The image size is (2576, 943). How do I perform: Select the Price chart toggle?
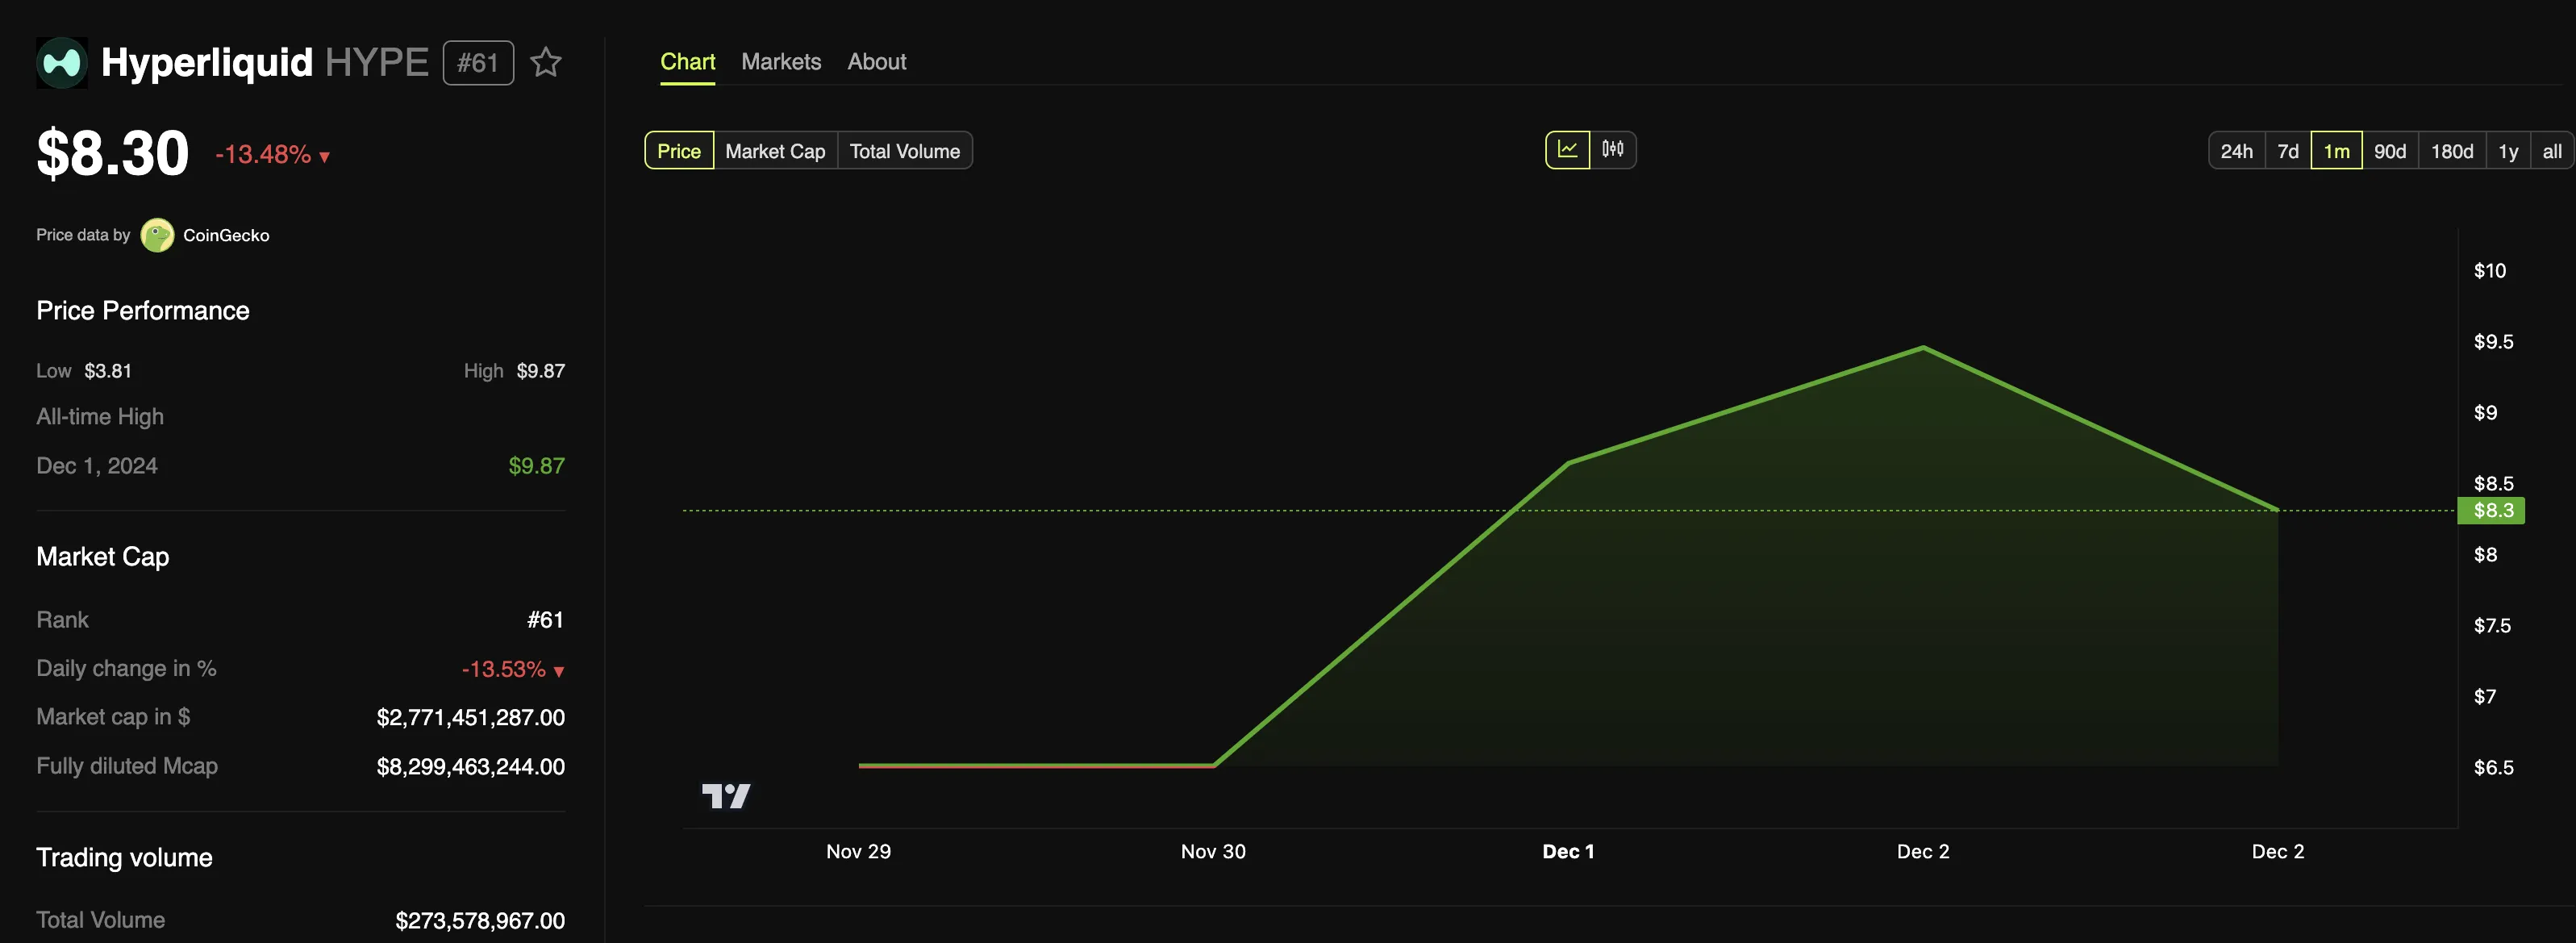pos(679,151)
